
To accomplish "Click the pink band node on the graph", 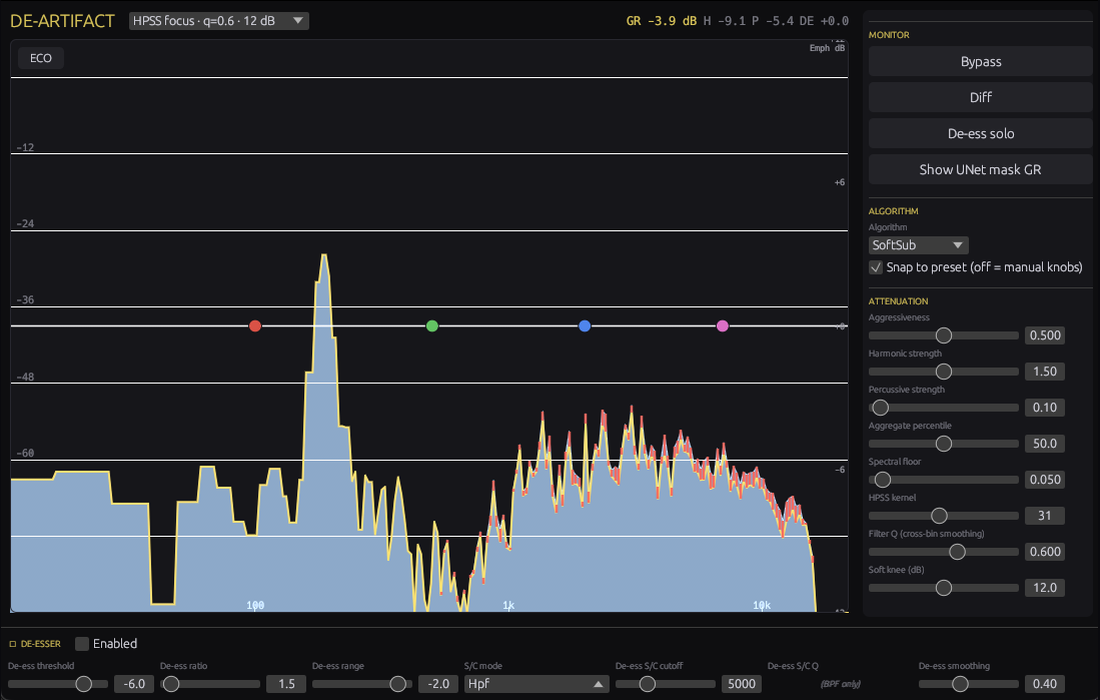I will pos(723,326).
